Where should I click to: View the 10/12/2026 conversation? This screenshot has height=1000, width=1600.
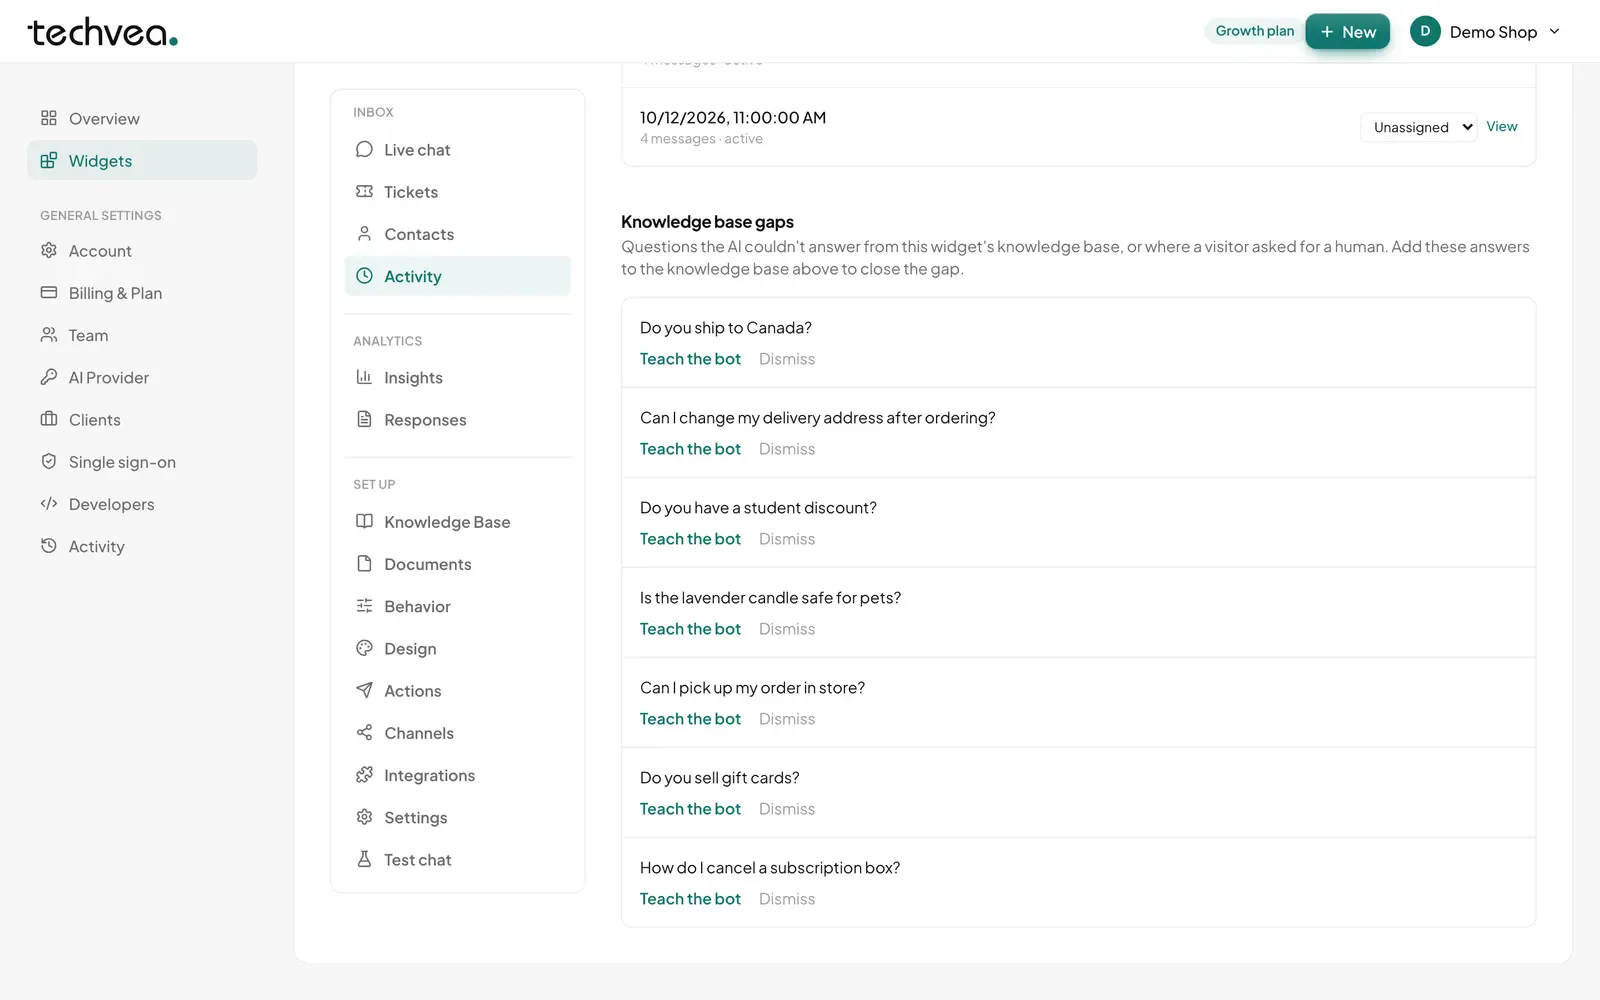coord(1501,126)
